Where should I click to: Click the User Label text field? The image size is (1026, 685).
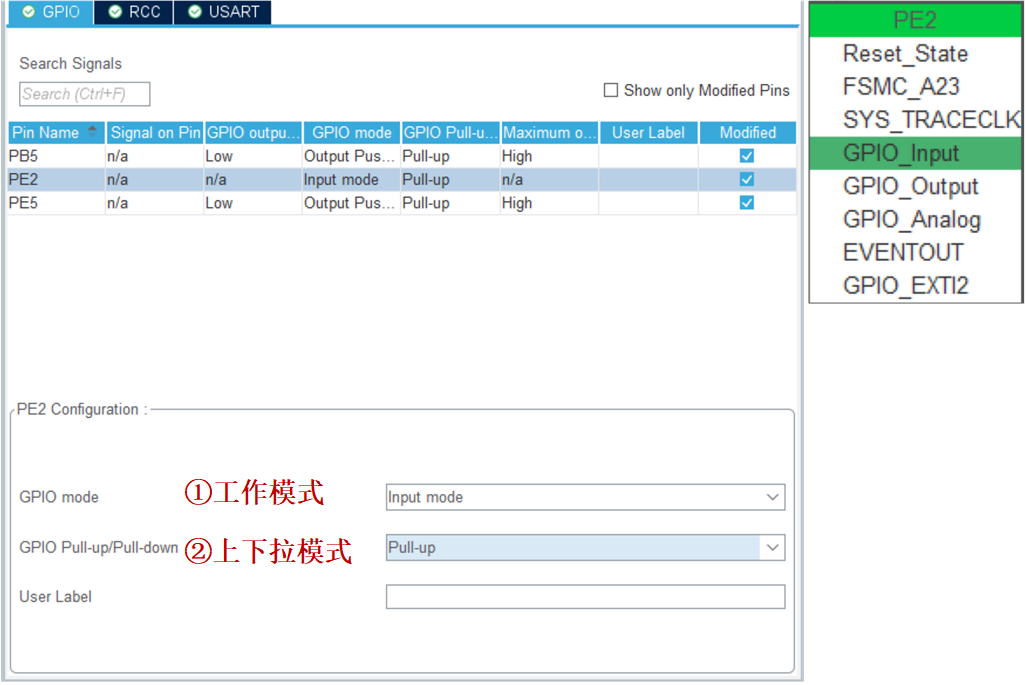pos(585,597)
